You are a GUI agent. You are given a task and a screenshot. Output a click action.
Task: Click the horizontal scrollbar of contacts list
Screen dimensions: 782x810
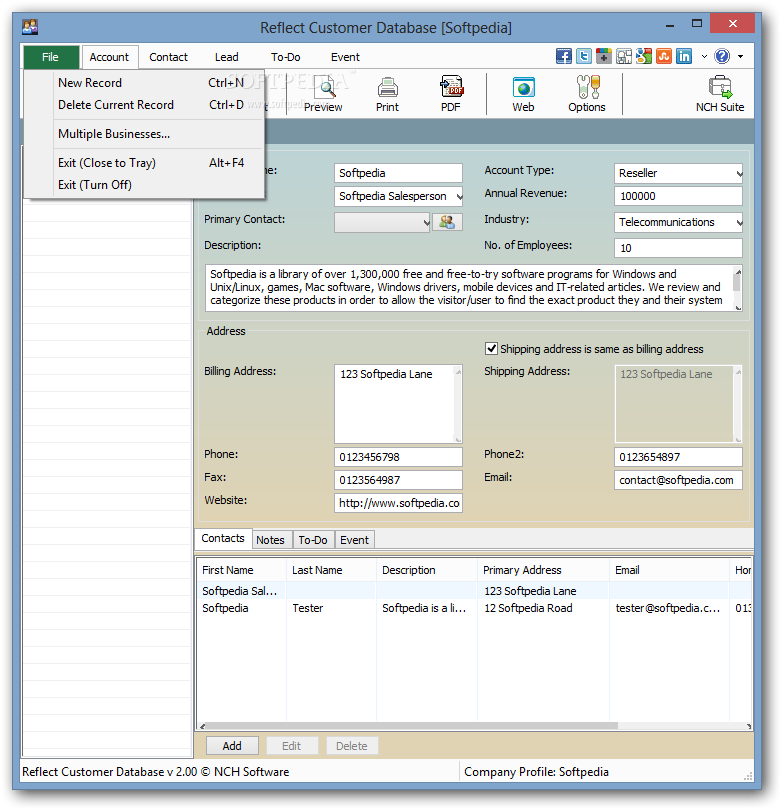(474, 726)
